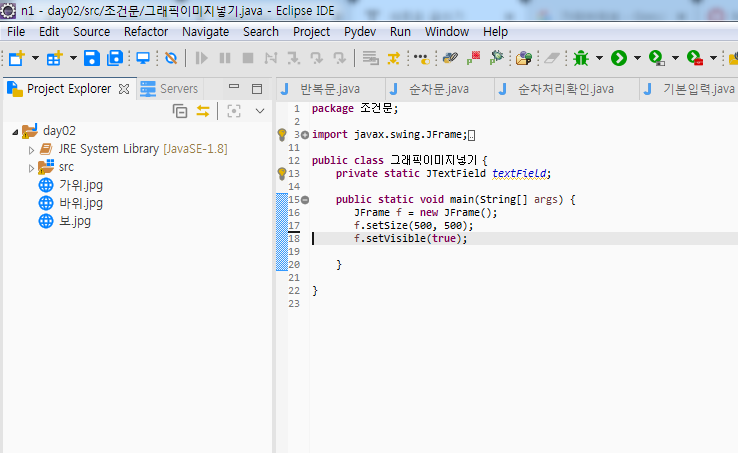Image resolution: width=738 pixels, height=453 pixels.
Task: Open the Search menu
Action: (x=261, y=32)
